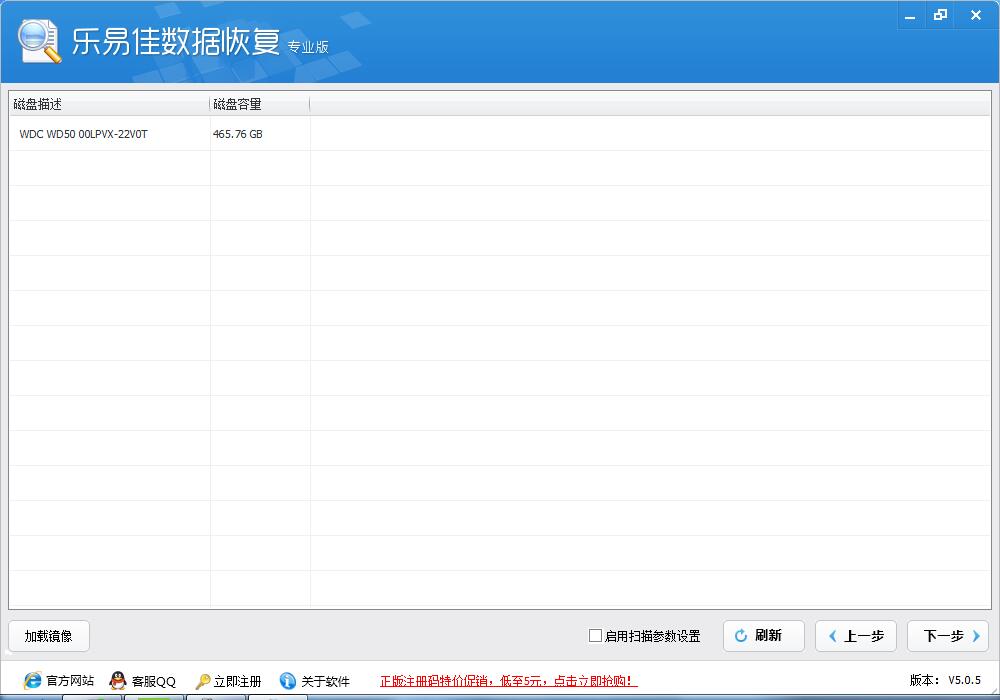The height and width of the screenshot is (700, 1000).
Task: Open the red registration promo link
Action: 508,681
